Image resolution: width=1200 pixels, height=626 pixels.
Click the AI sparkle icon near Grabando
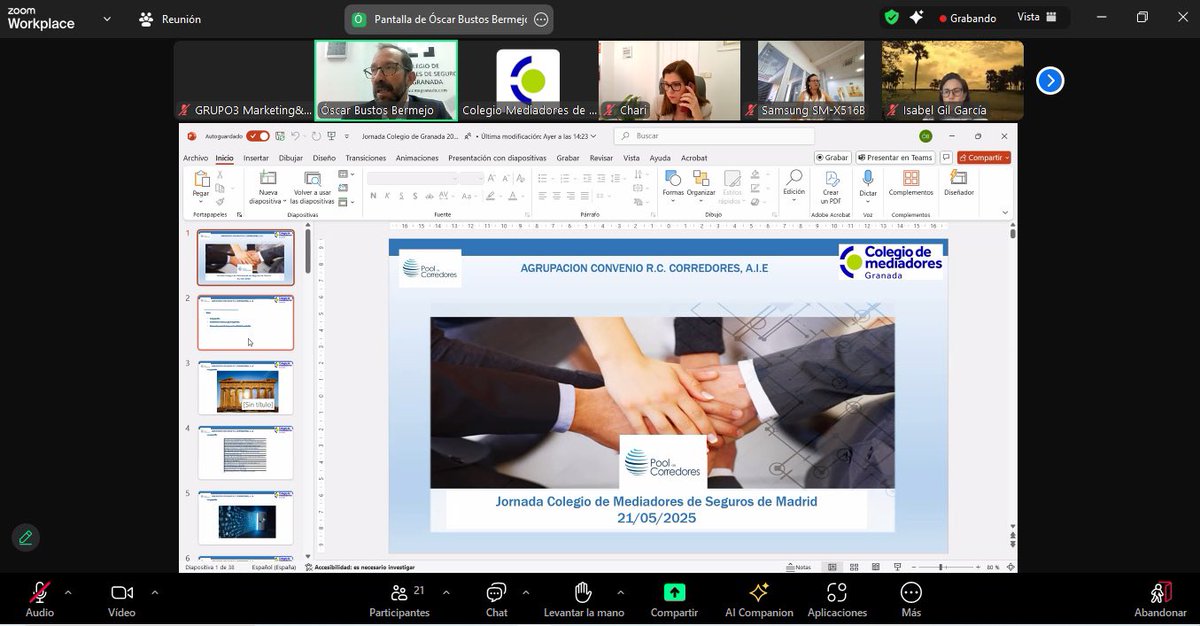pos(916,17)
